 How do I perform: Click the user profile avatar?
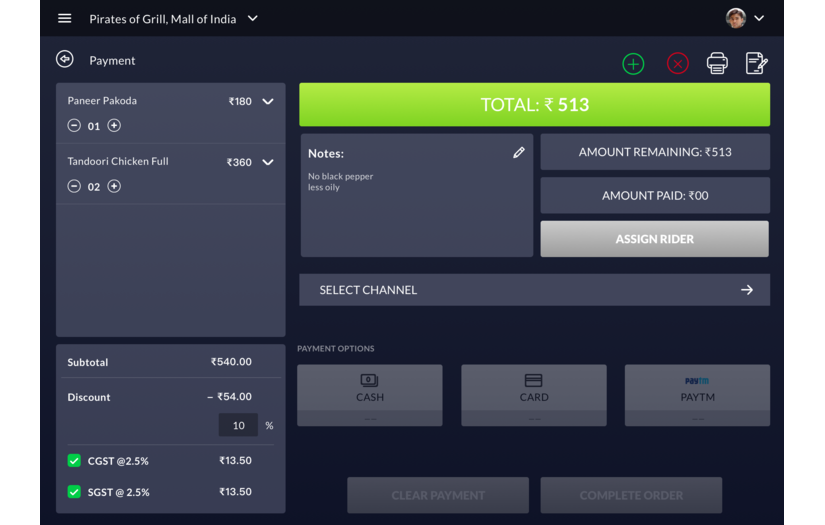[x=736, y=18]
